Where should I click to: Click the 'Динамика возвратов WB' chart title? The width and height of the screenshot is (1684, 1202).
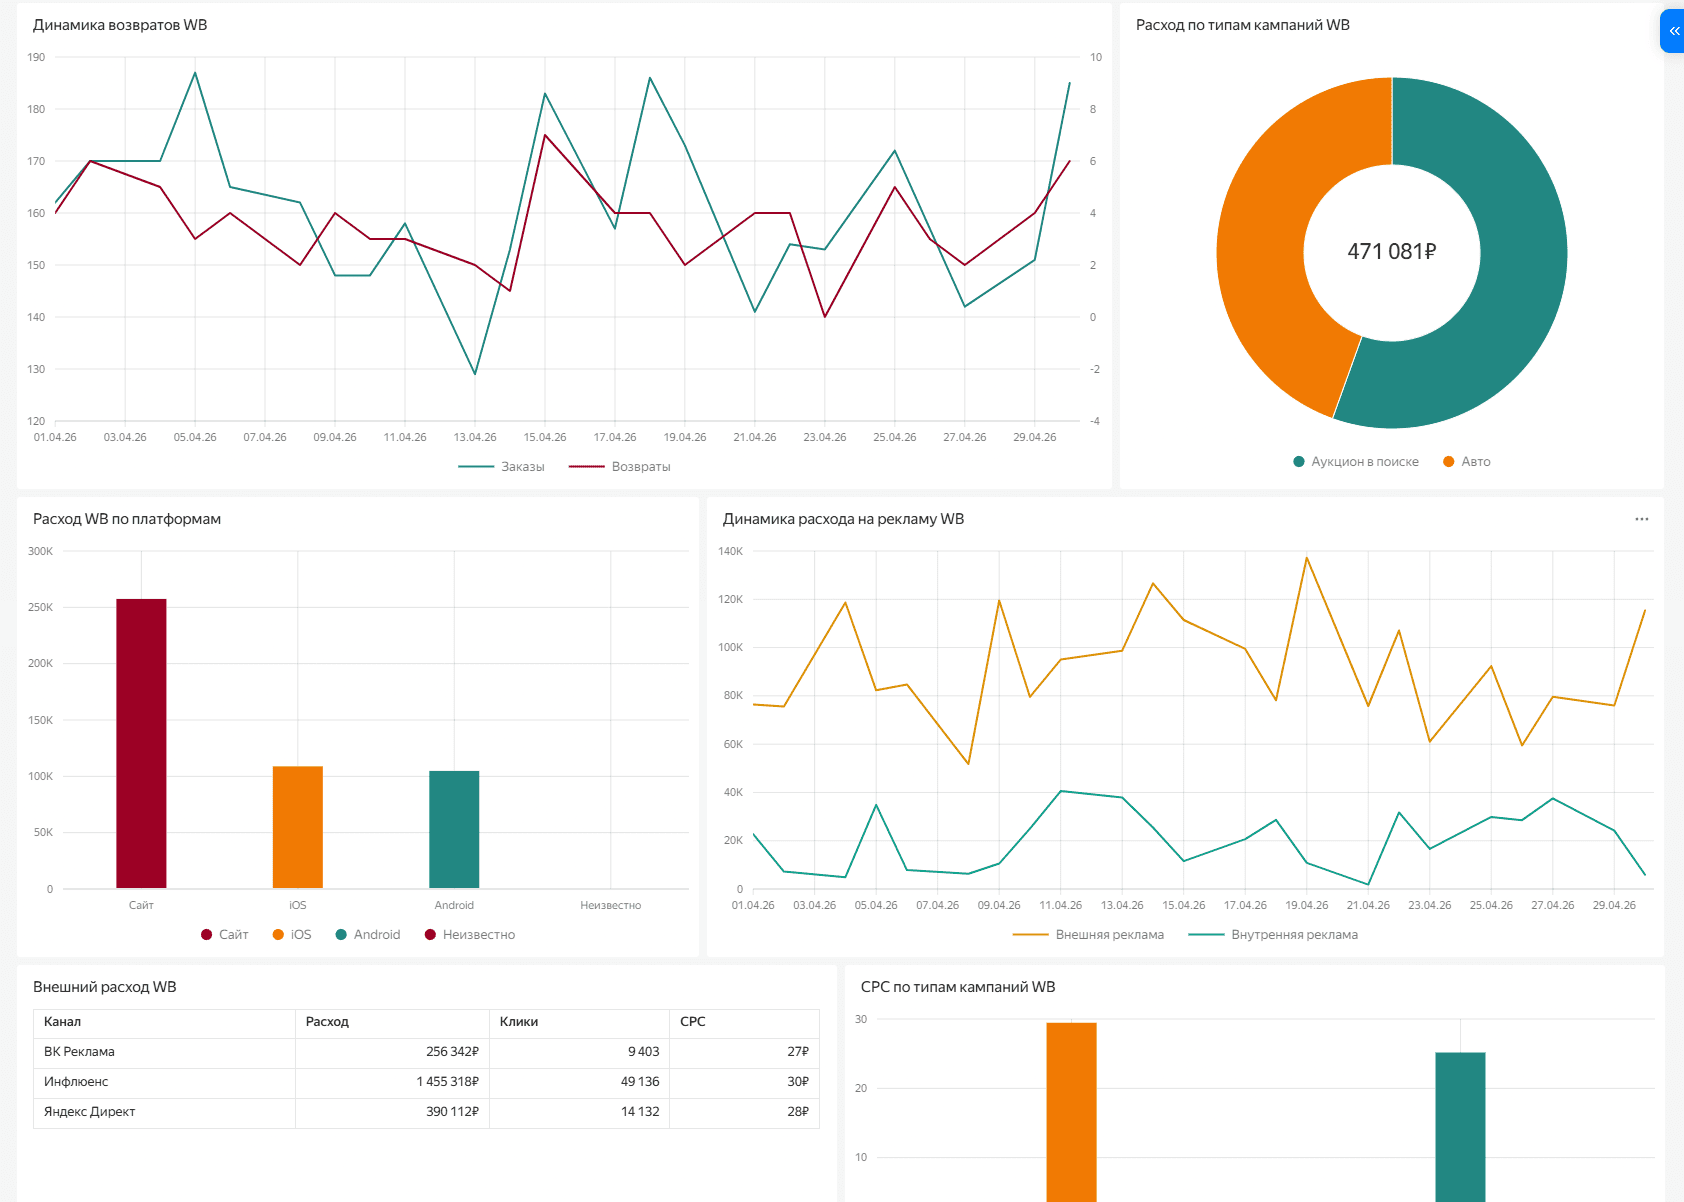tap(120, 25)
